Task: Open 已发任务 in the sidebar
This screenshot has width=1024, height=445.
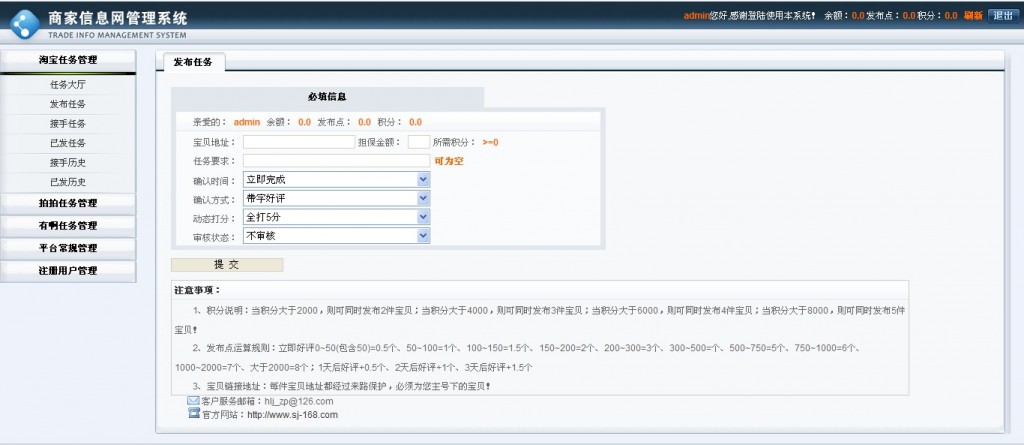Action: (68, 143)
